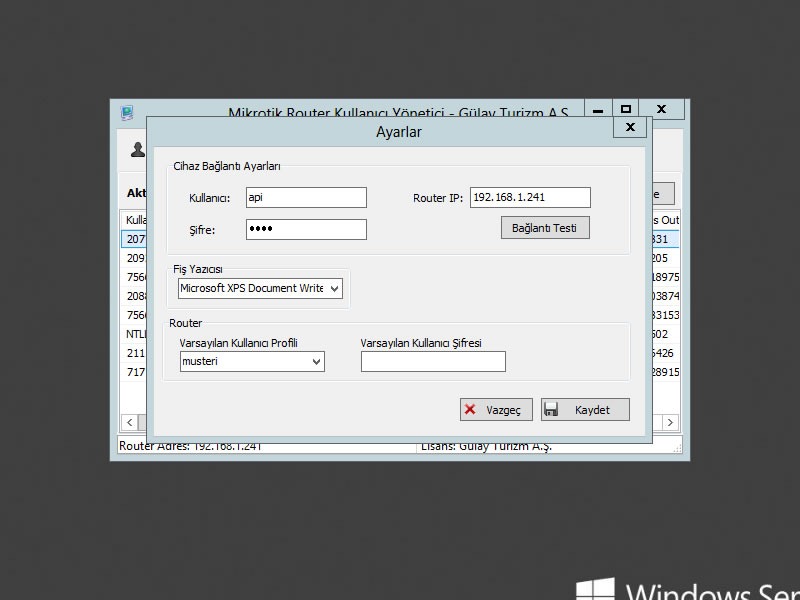Close the Mikrotik Router main window
Viewport: 800px width, 600px height.
pos(661,109)
